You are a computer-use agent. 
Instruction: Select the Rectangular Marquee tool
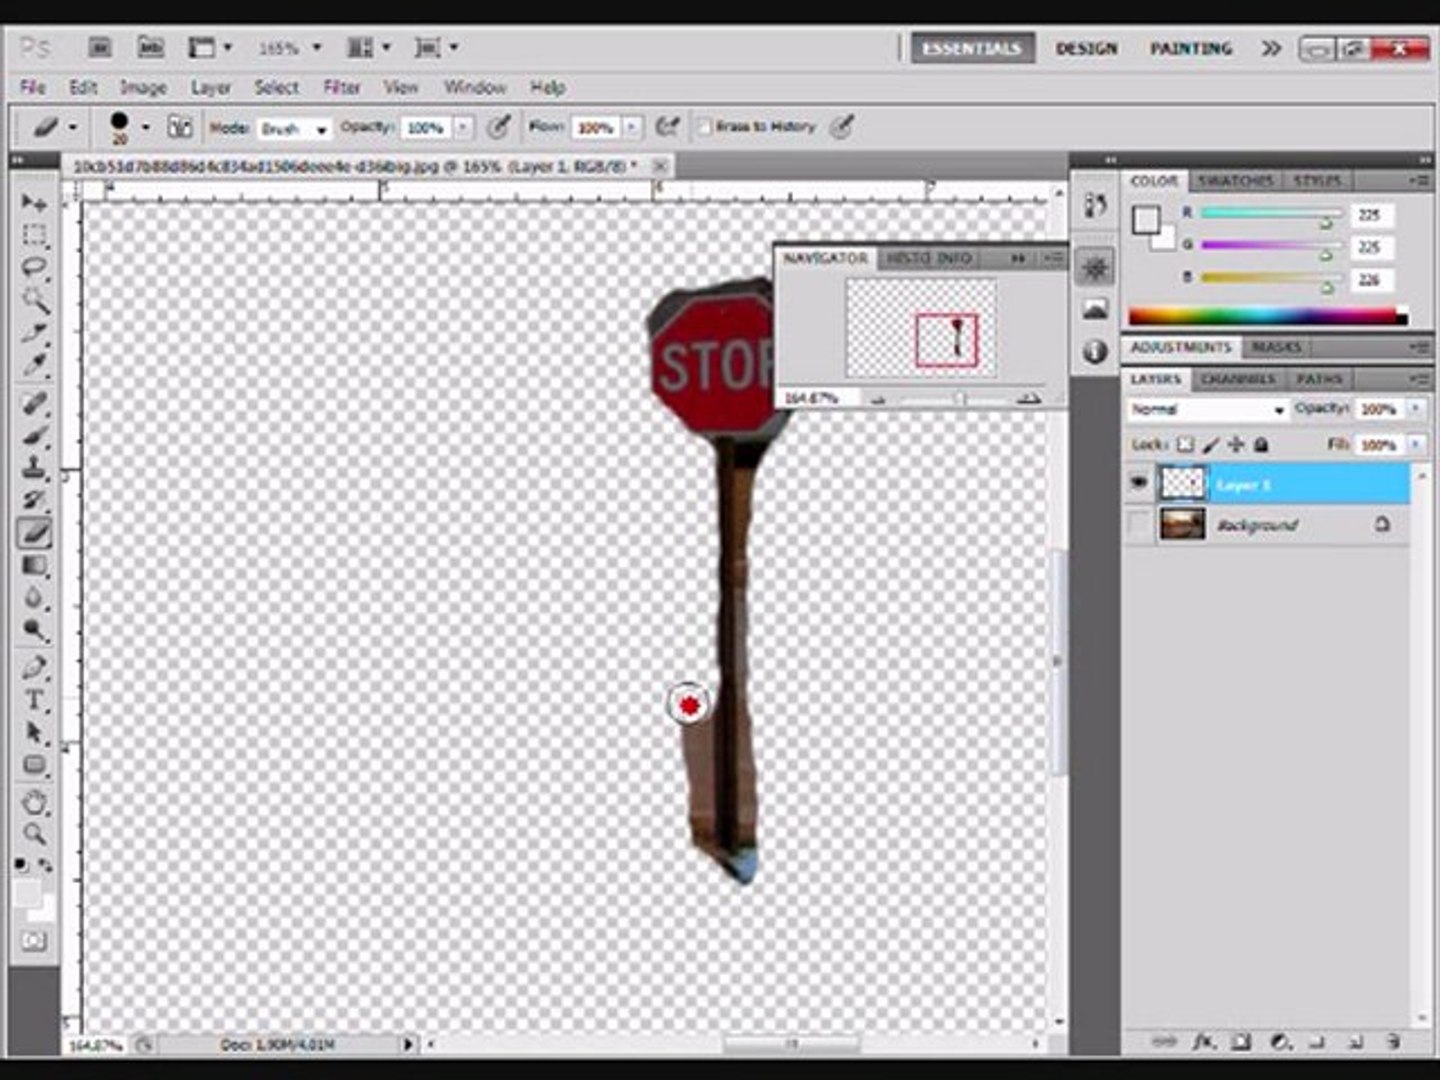point(34,235)
